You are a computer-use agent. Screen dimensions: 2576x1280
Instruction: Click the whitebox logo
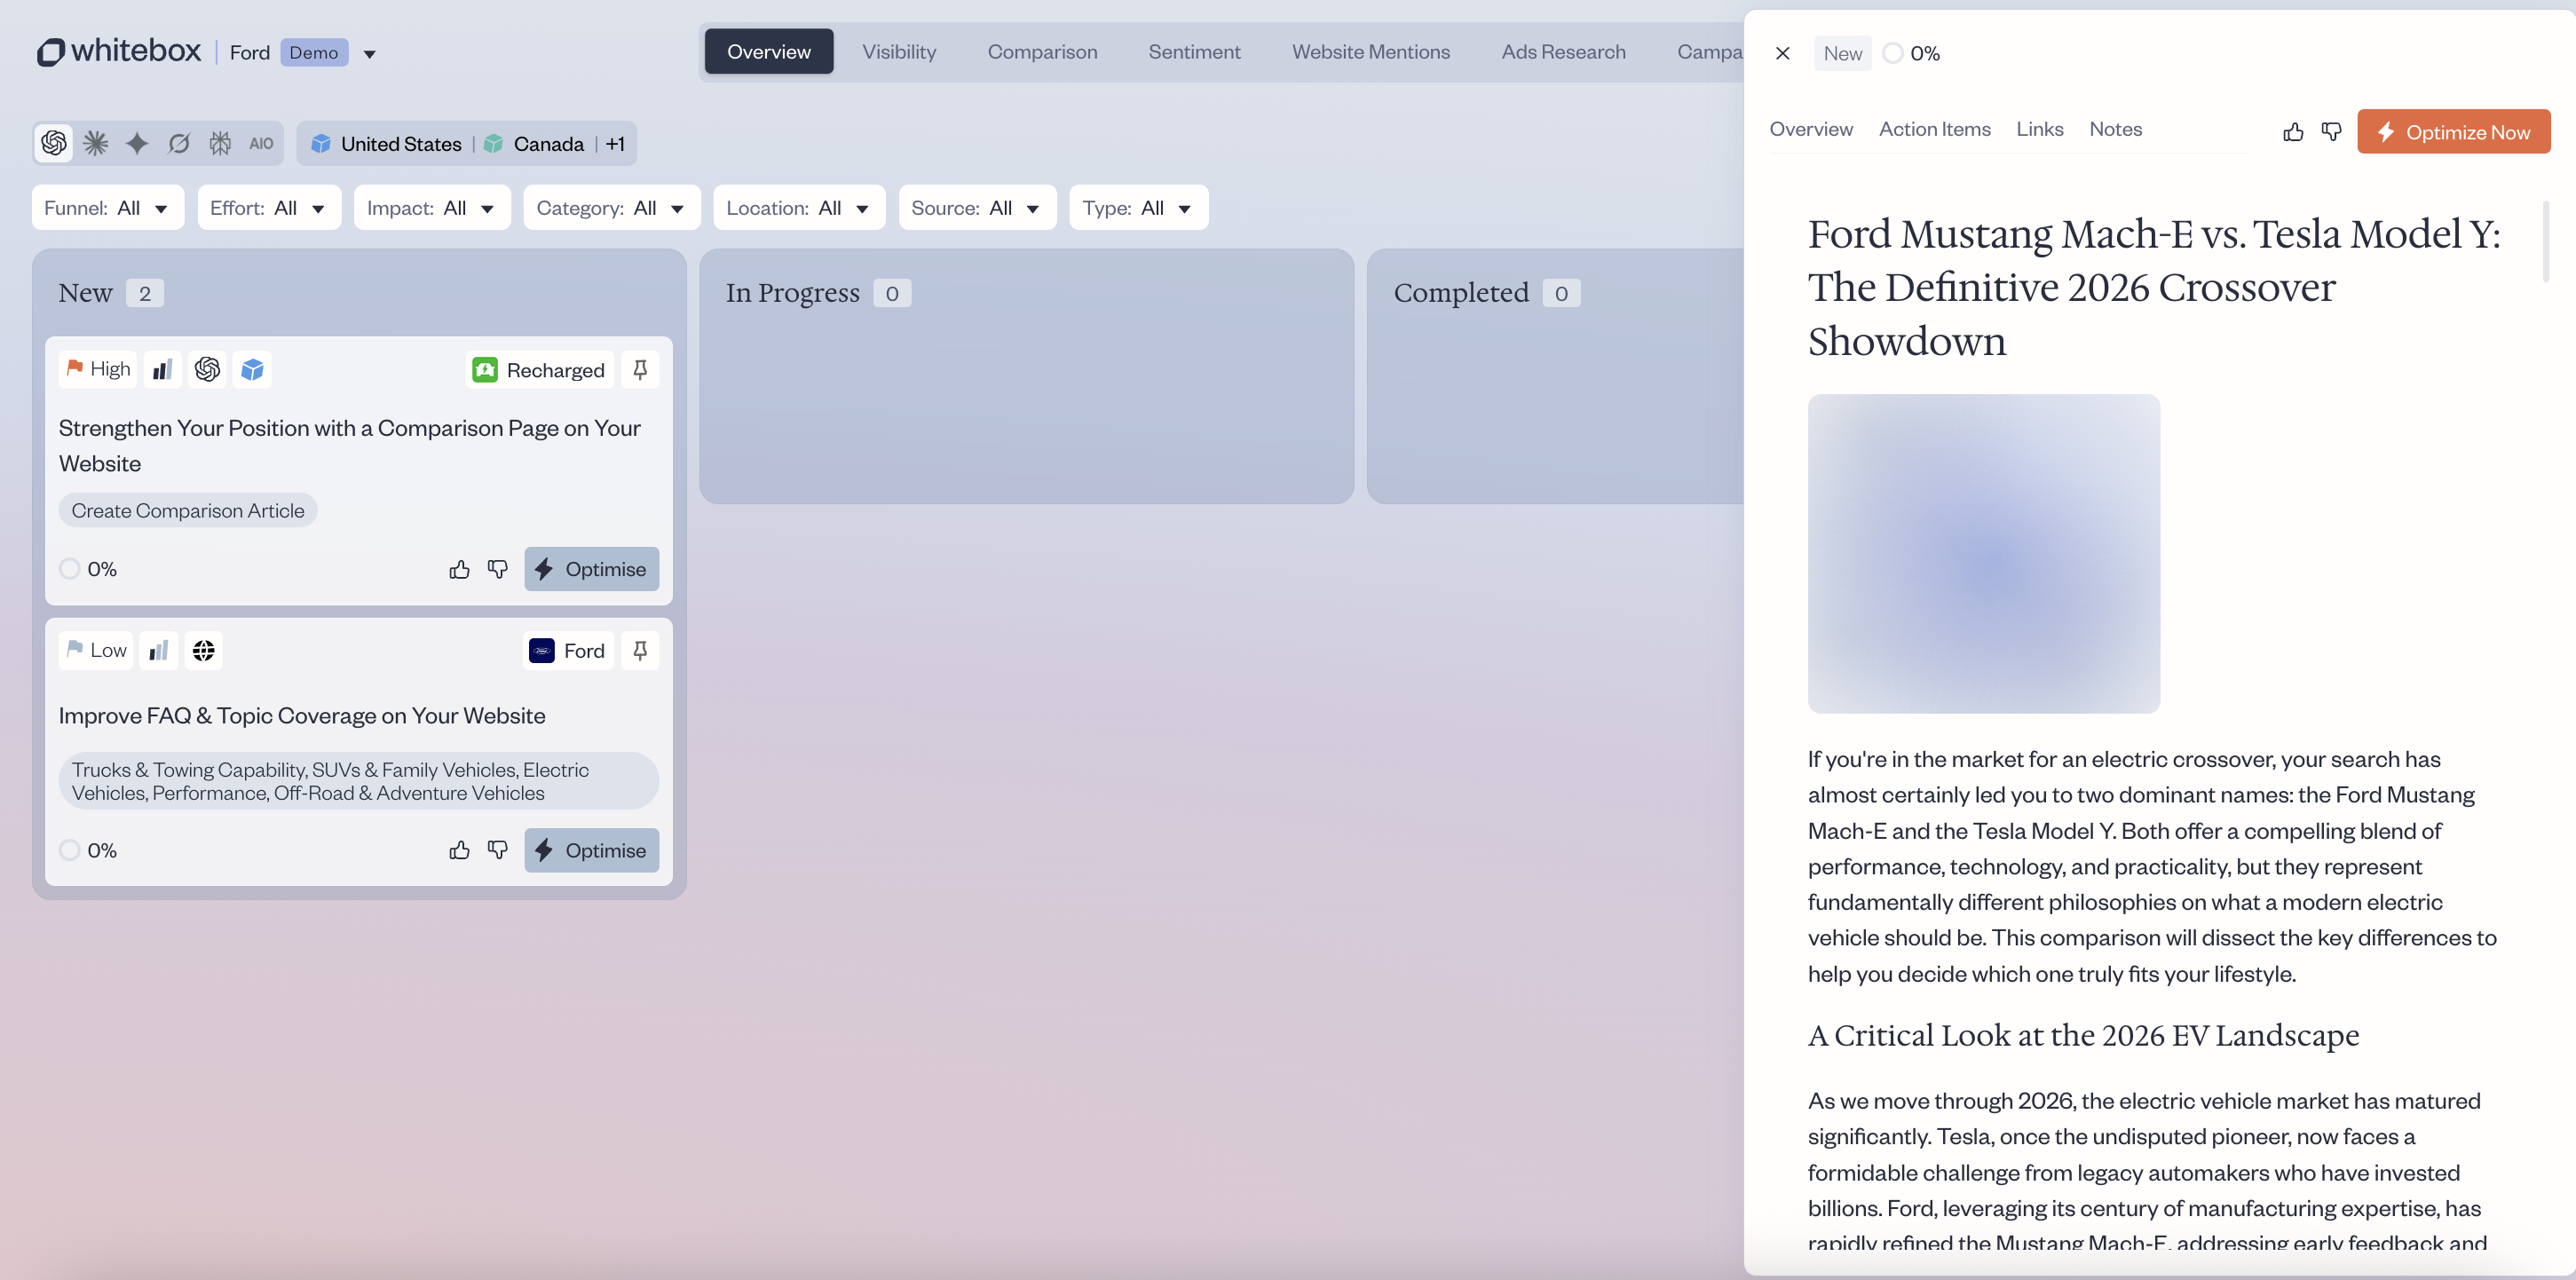click(x=119, y=52)
